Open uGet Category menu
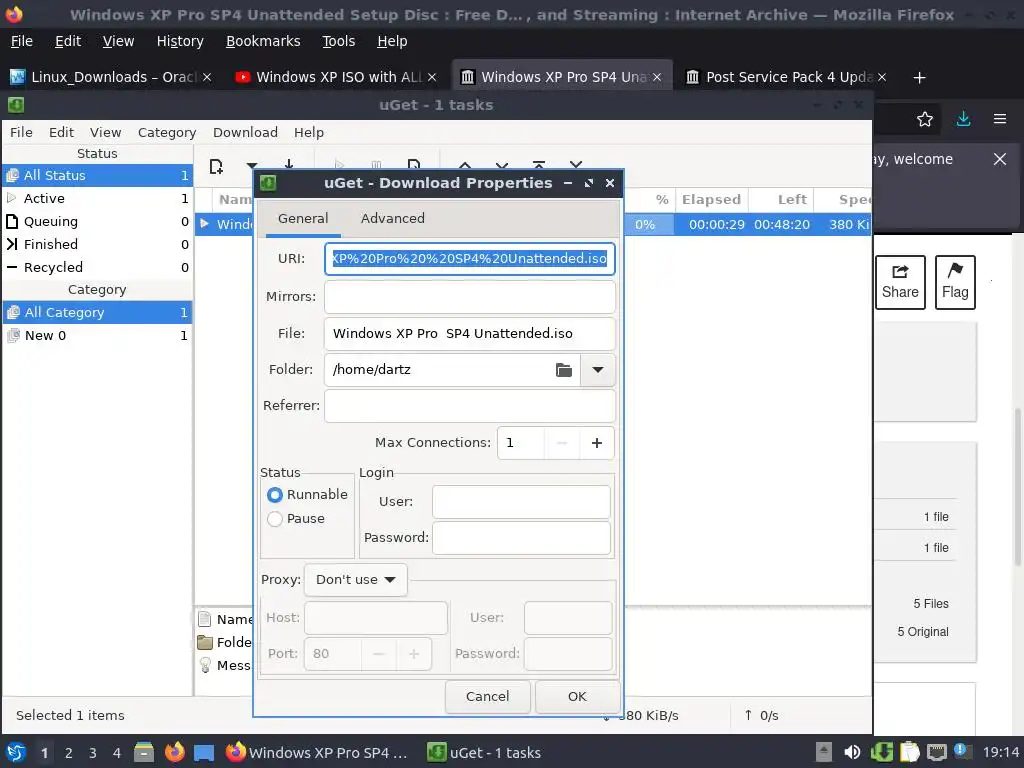 [x=167, y=133]
